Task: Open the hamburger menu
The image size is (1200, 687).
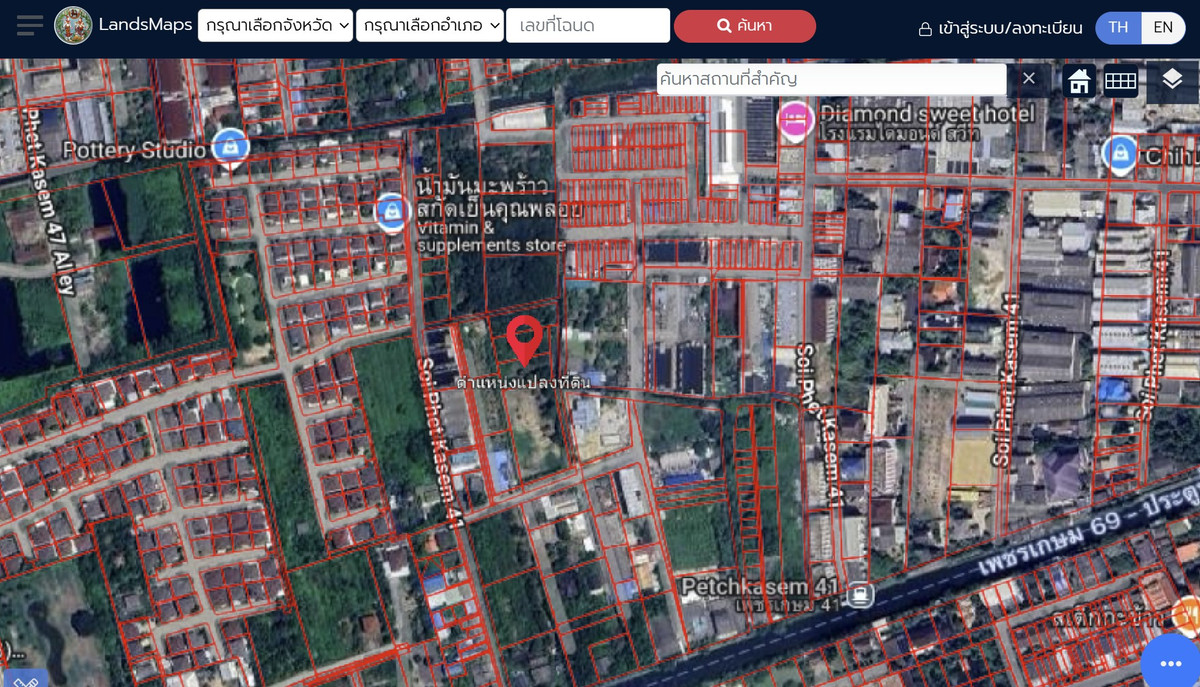Action: 30,26
